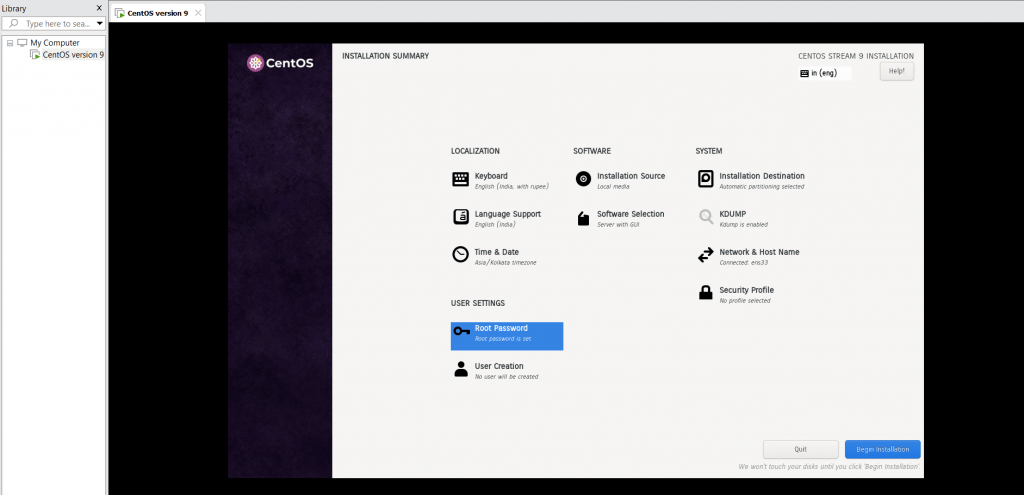Close the Library panel
Viewport: 1024px width, 495px height.
pyautogui.click(x=99, y=8)
